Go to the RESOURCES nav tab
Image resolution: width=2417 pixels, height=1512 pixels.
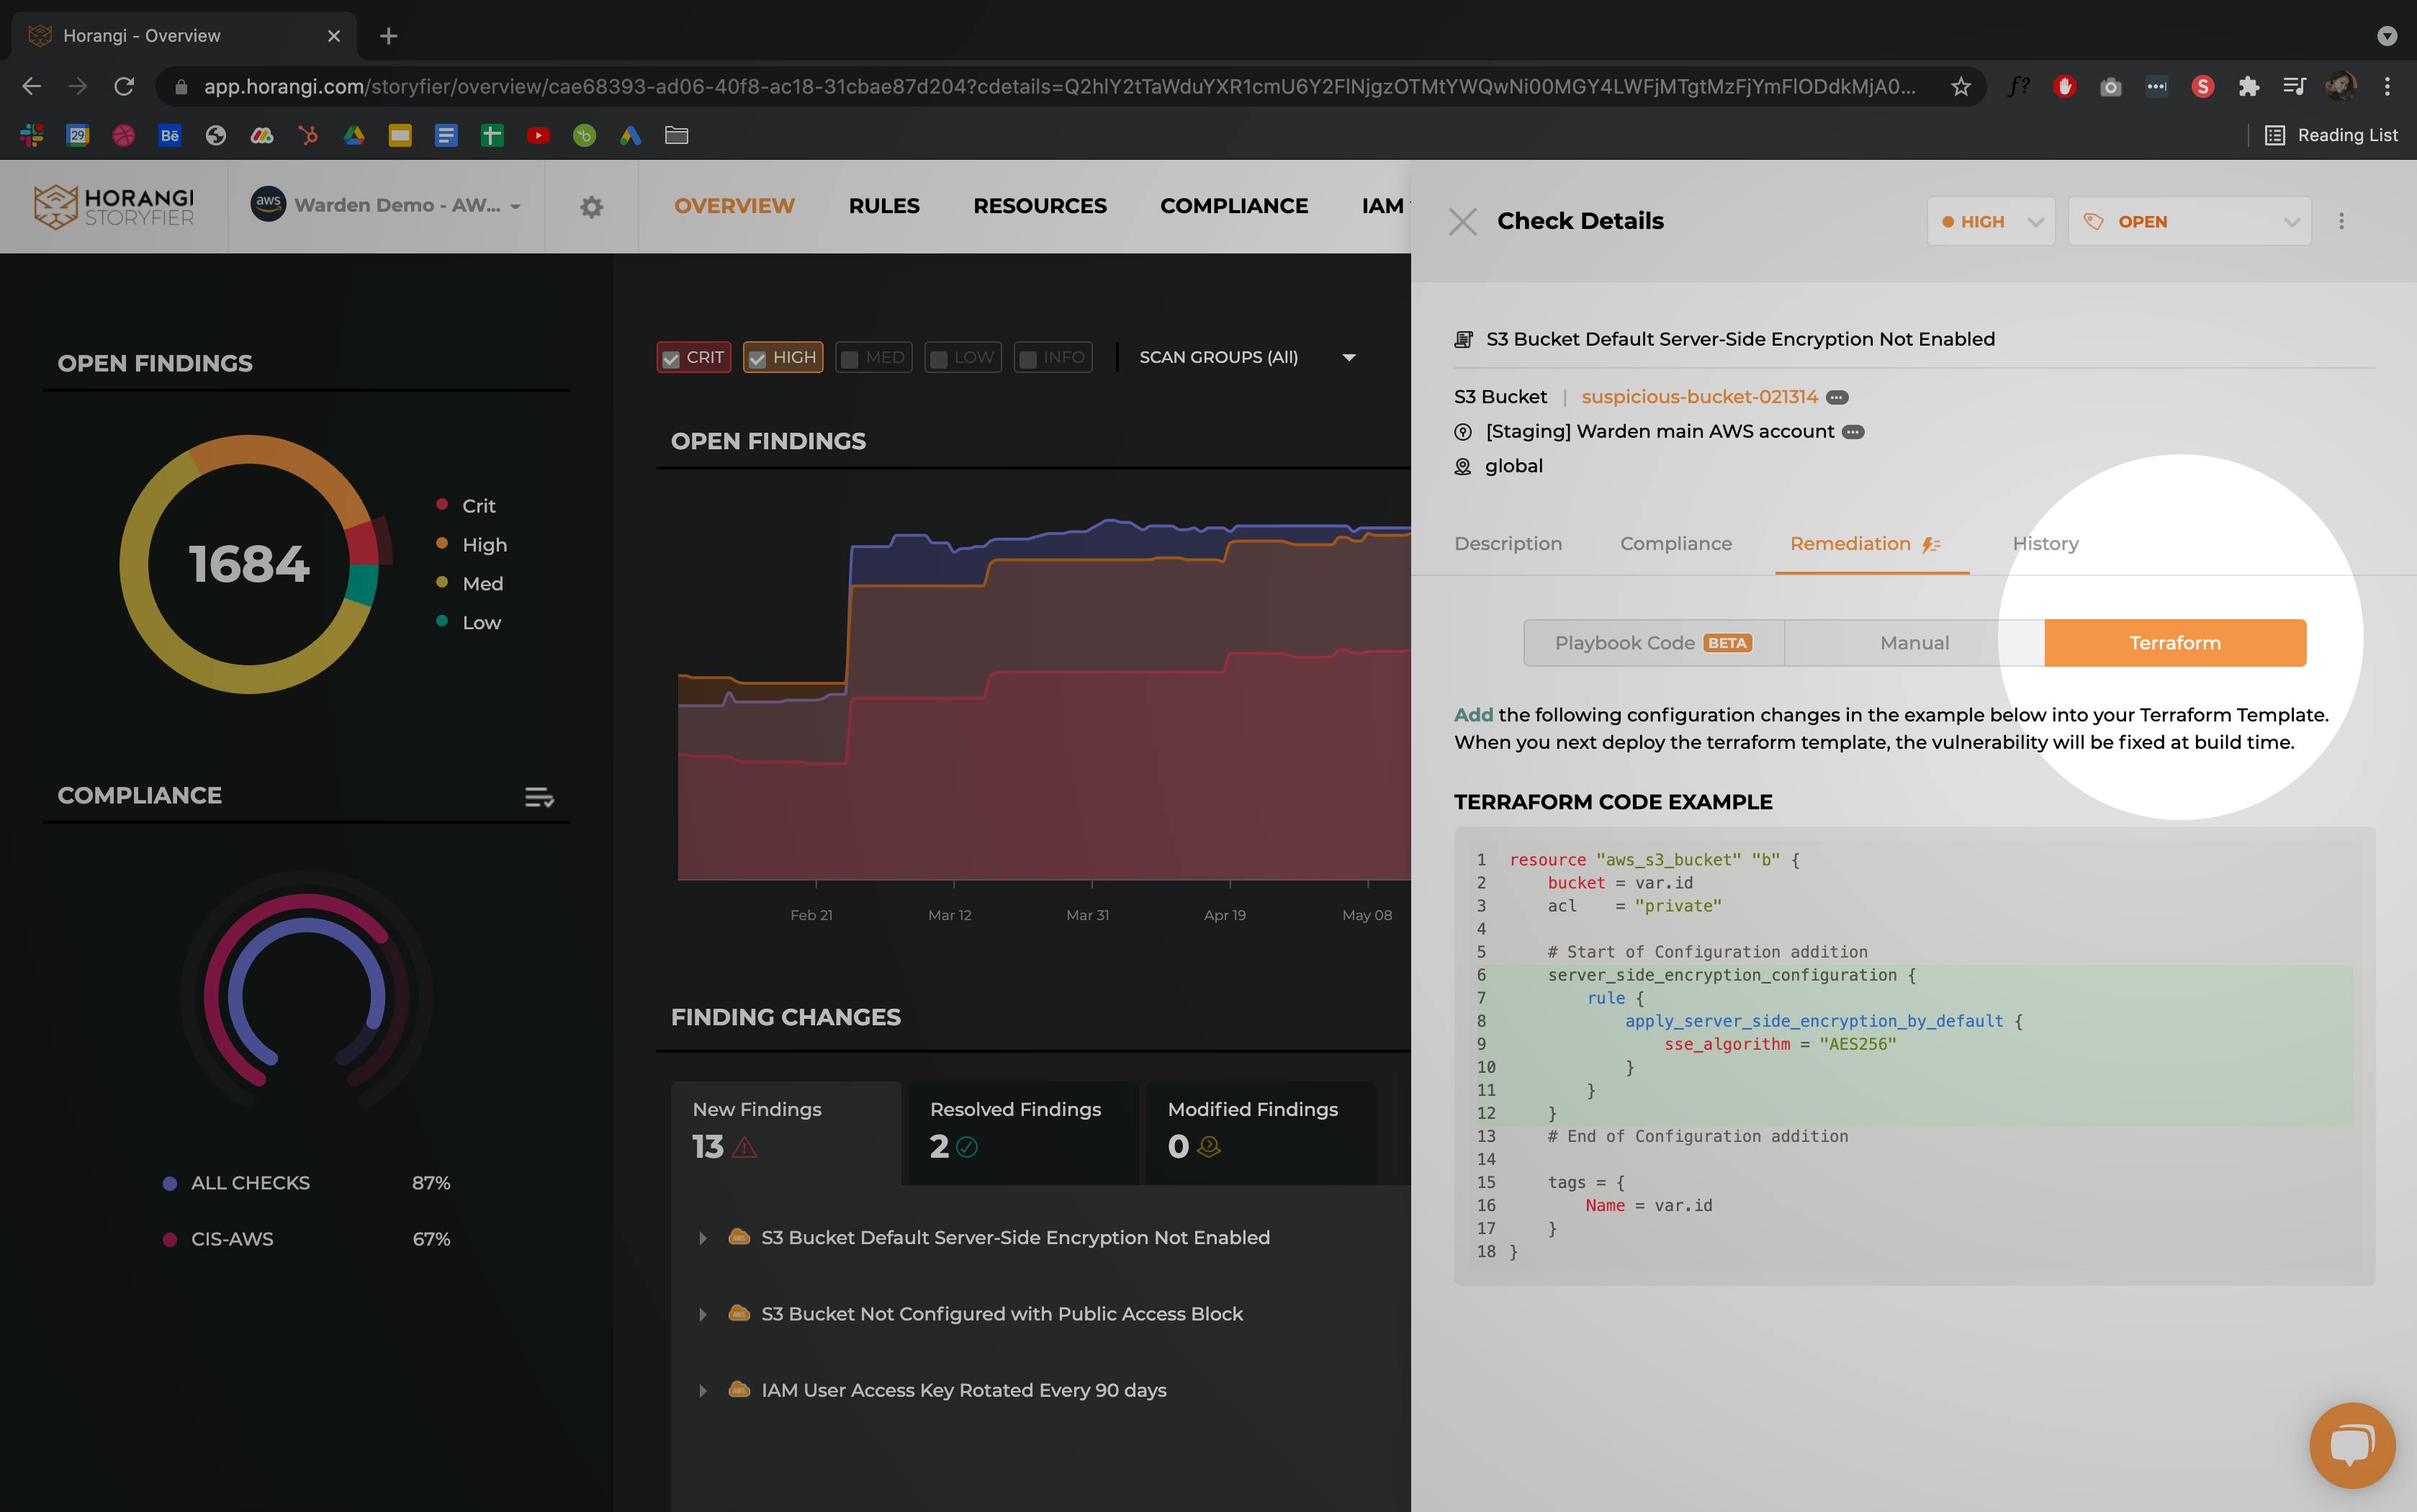point(1040,206)
